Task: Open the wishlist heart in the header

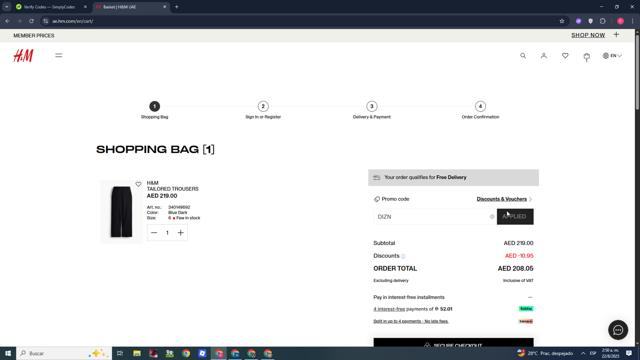Action: pos(565,56)
